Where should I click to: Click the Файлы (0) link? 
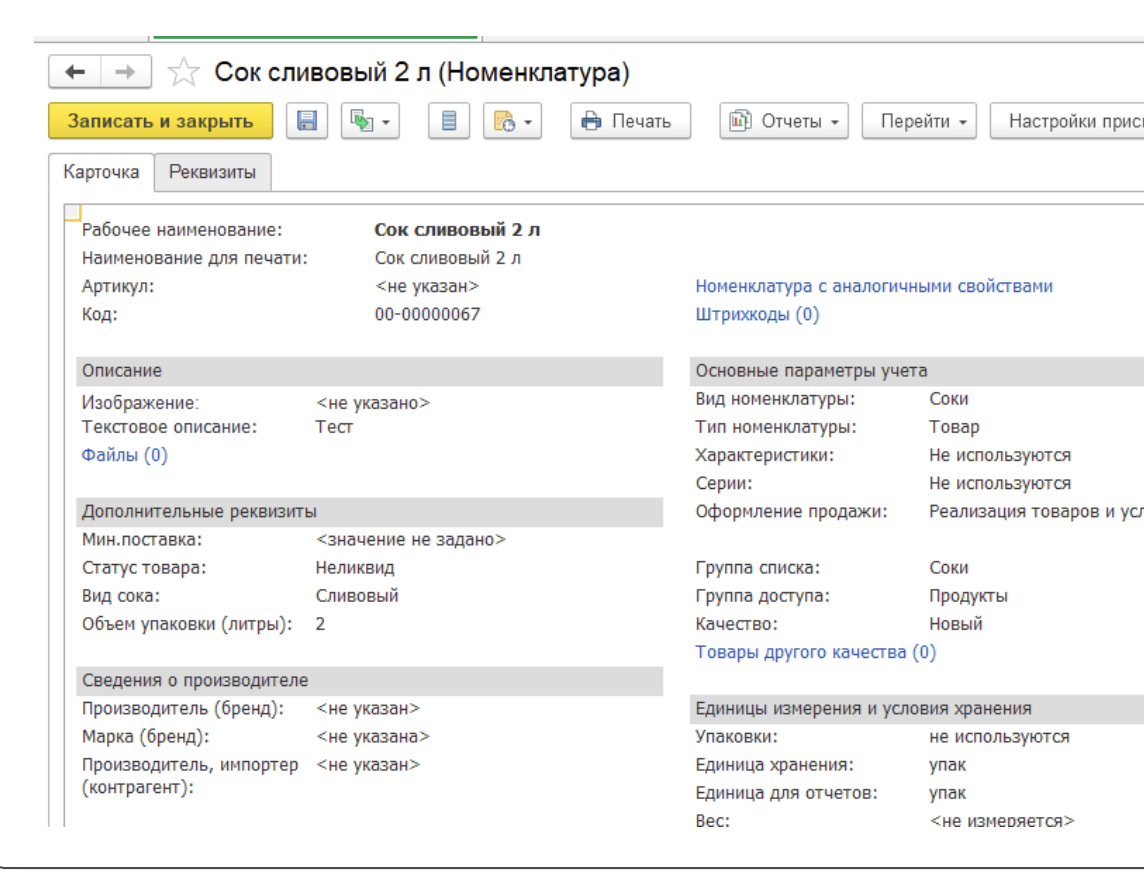[124, 455]
